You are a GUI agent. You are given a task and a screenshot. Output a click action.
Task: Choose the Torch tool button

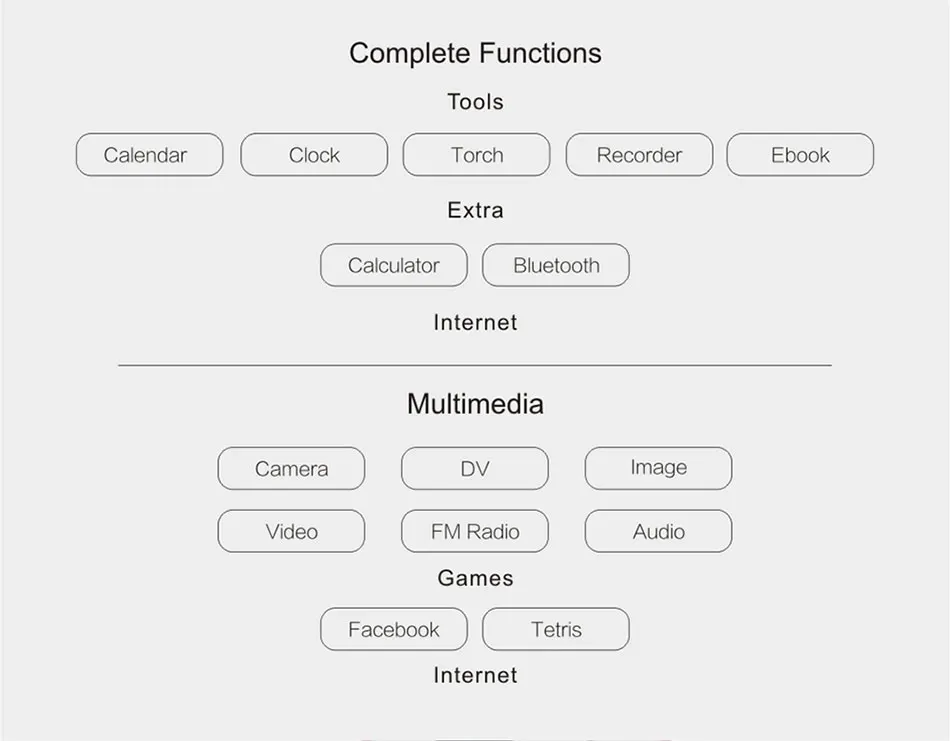[477, 155]
